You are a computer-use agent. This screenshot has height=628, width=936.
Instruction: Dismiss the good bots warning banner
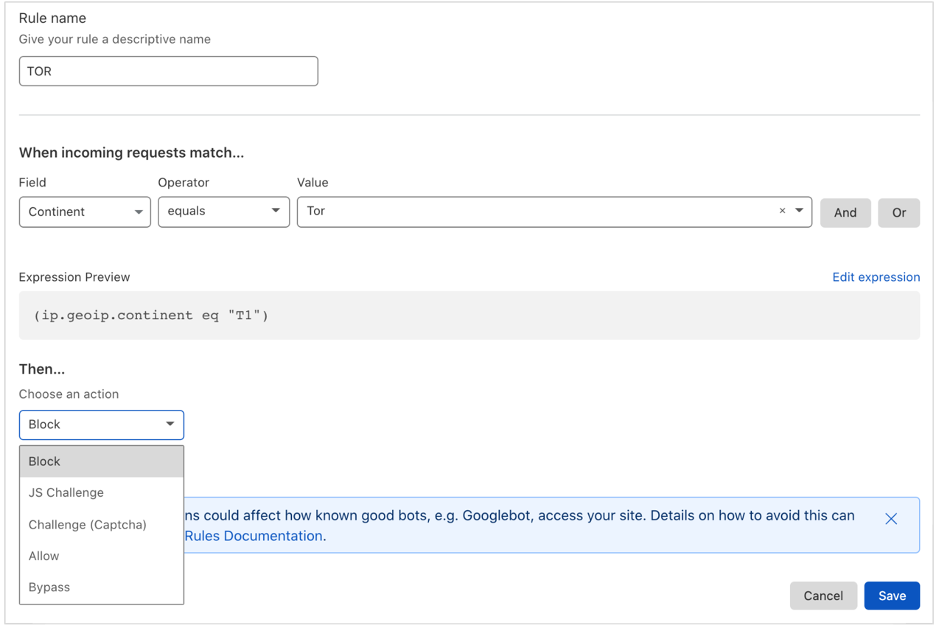(891, 519)
